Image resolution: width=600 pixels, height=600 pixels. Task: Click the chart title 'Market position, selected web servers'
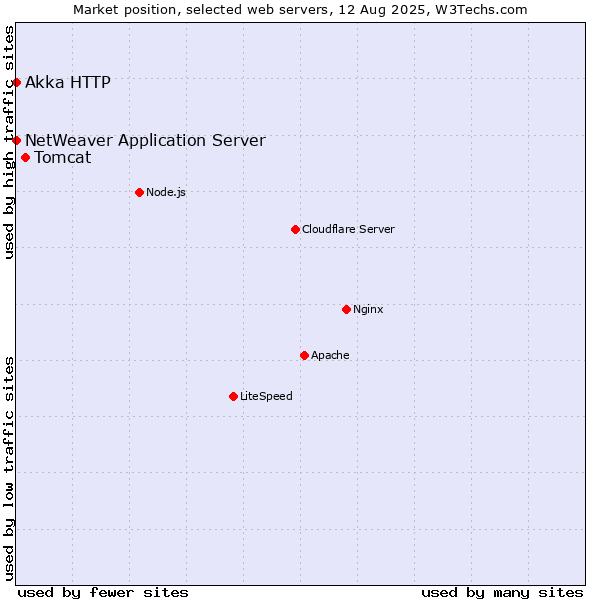click(x=201, y=10)
